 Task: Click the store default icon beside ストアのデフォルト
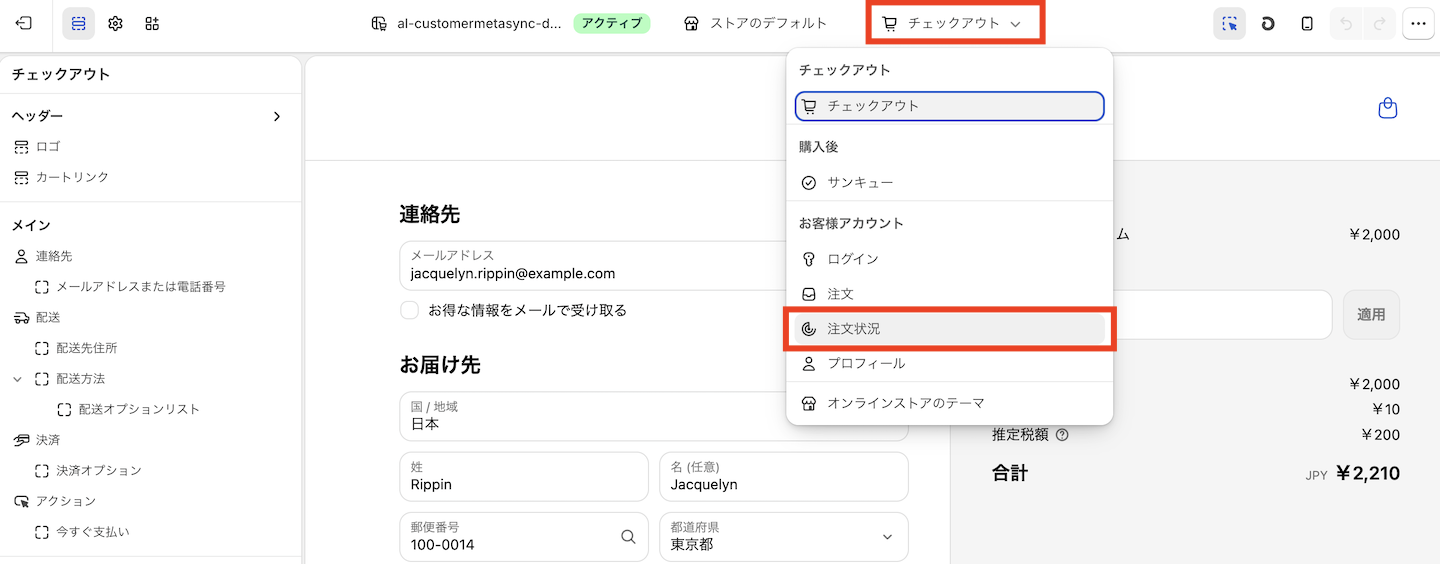point(691,23)
